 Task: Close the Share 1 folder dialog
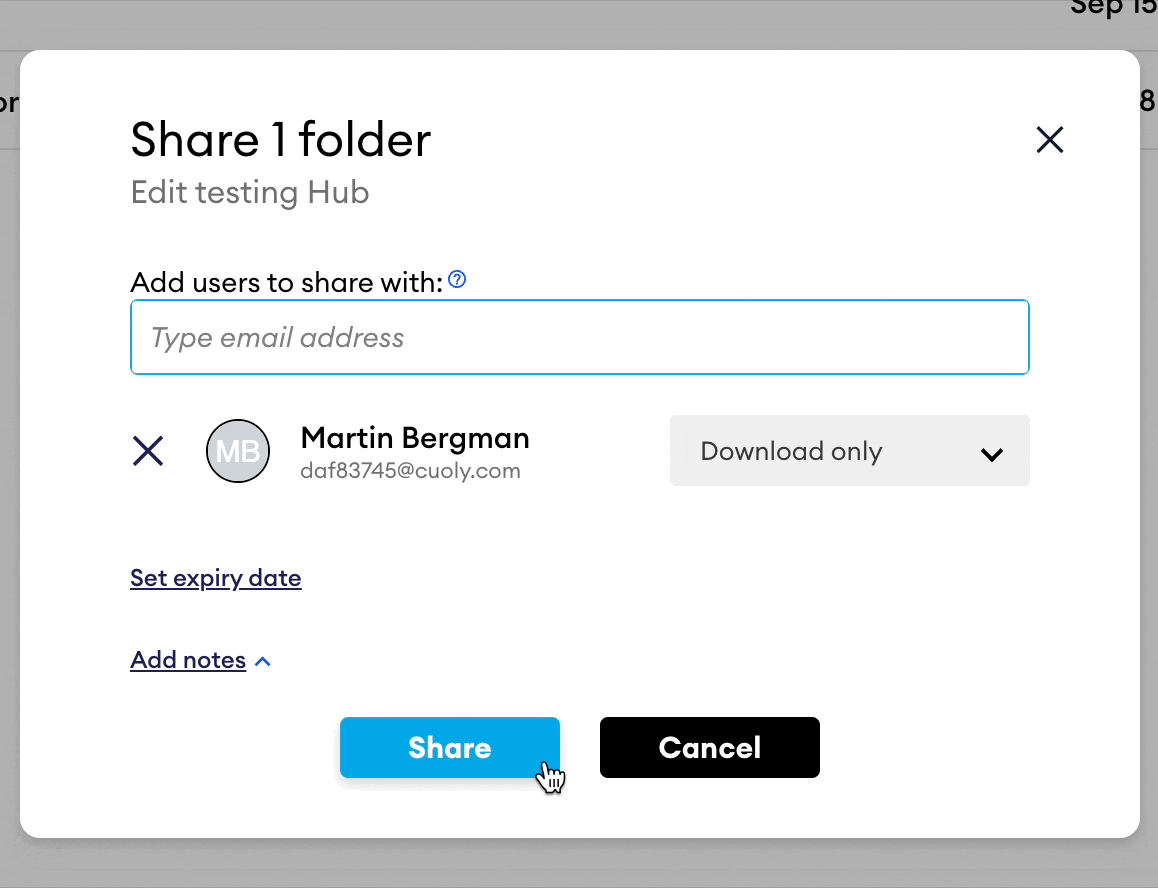pos(1049,140)
